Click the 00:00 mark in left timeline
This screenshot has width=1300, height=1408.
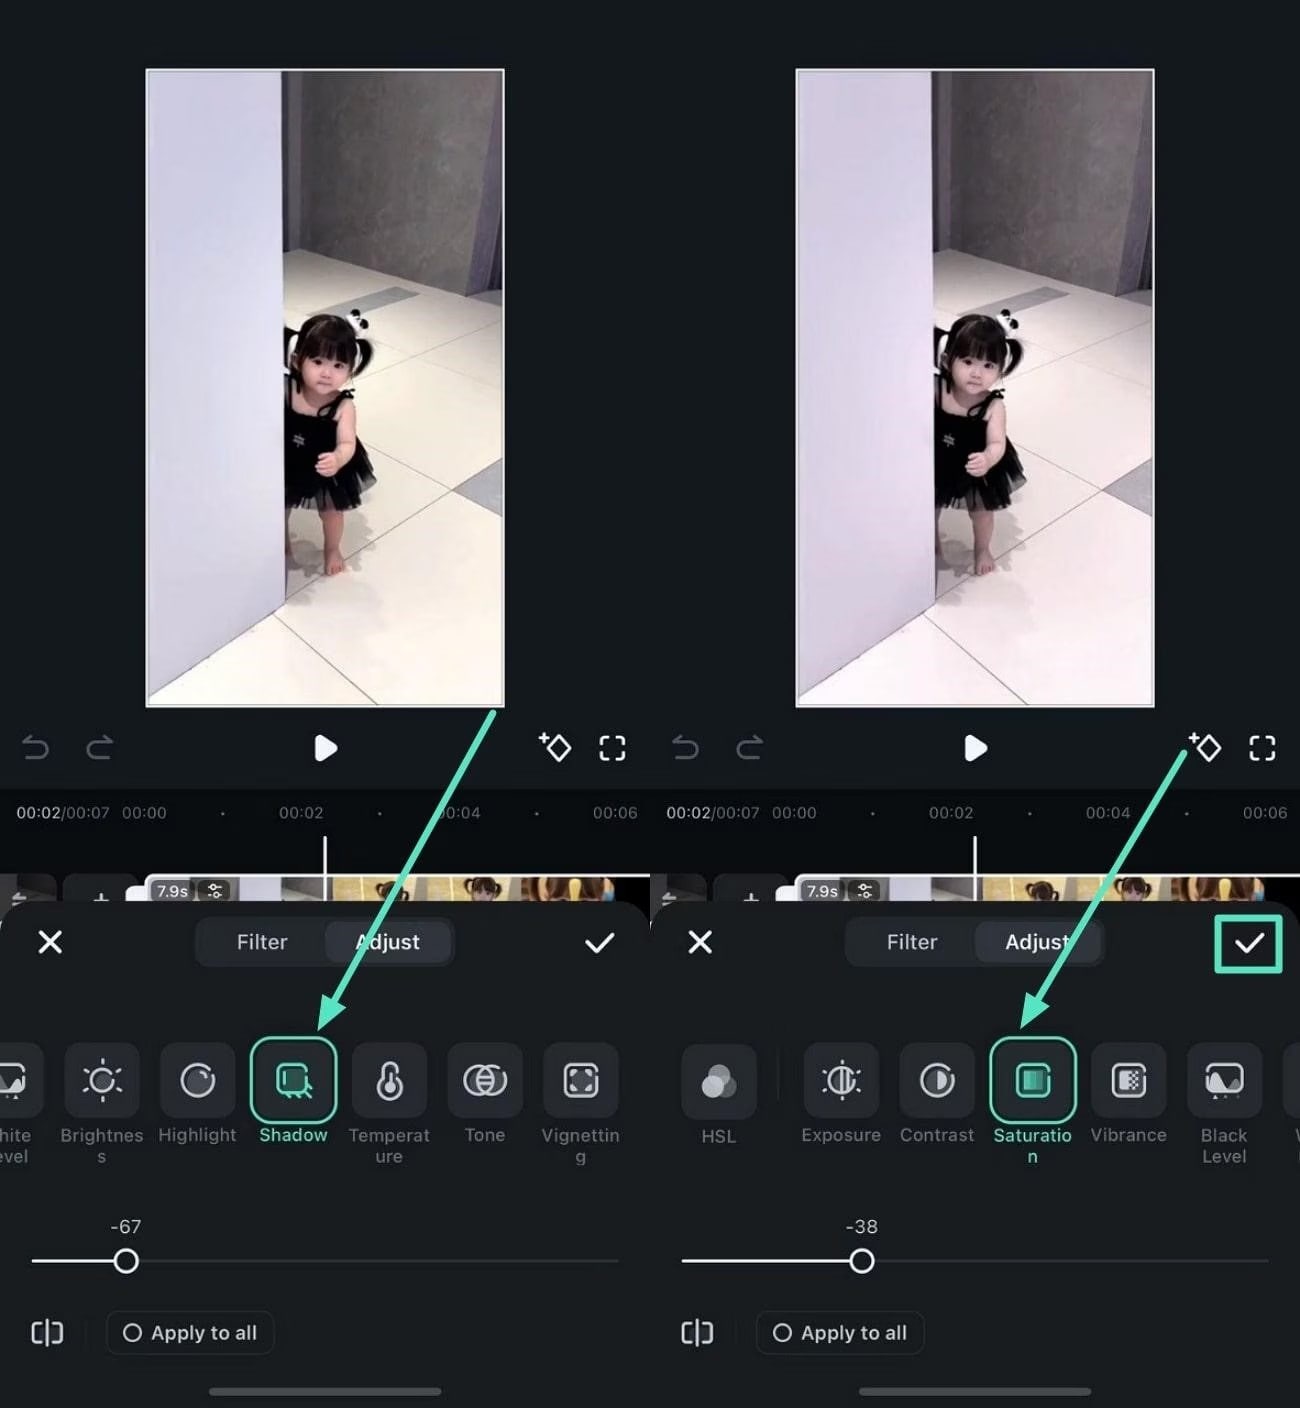[144, 813]
